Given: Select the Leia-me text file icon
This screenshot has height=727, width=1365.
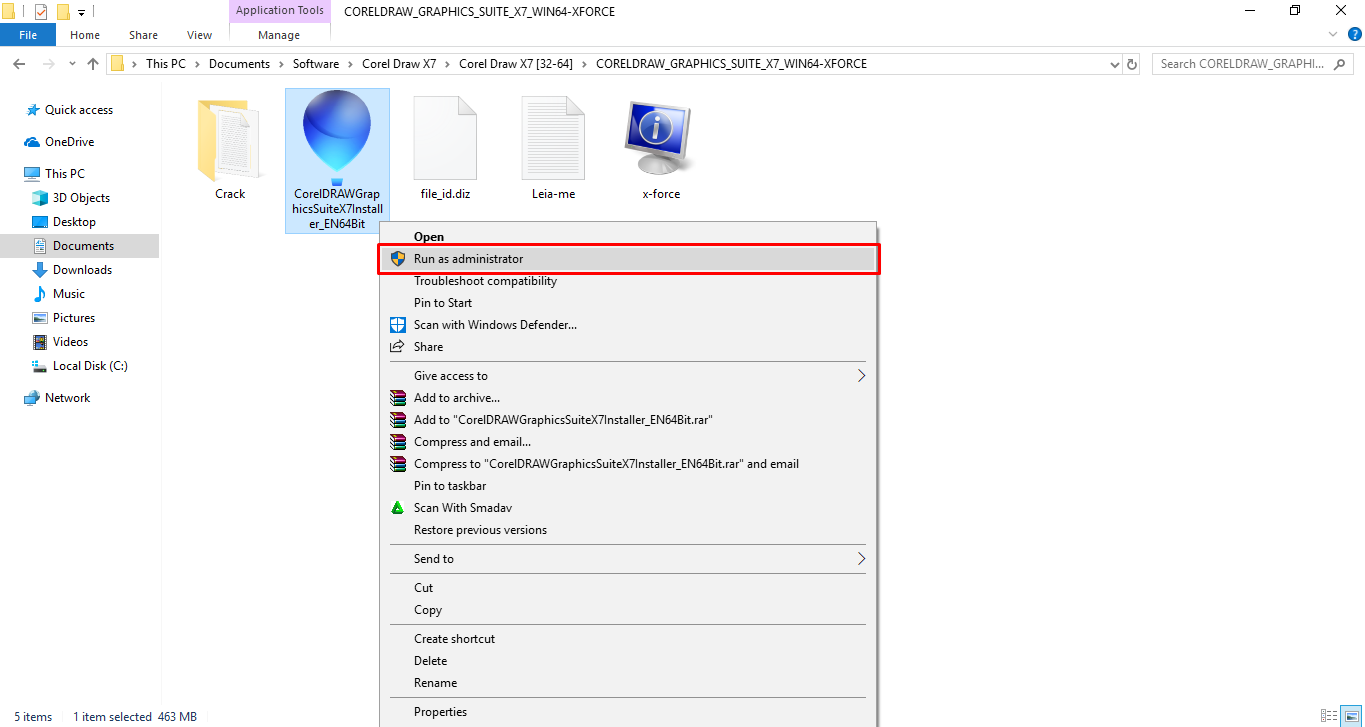Looking at the screenshot, I should point(553,138).
